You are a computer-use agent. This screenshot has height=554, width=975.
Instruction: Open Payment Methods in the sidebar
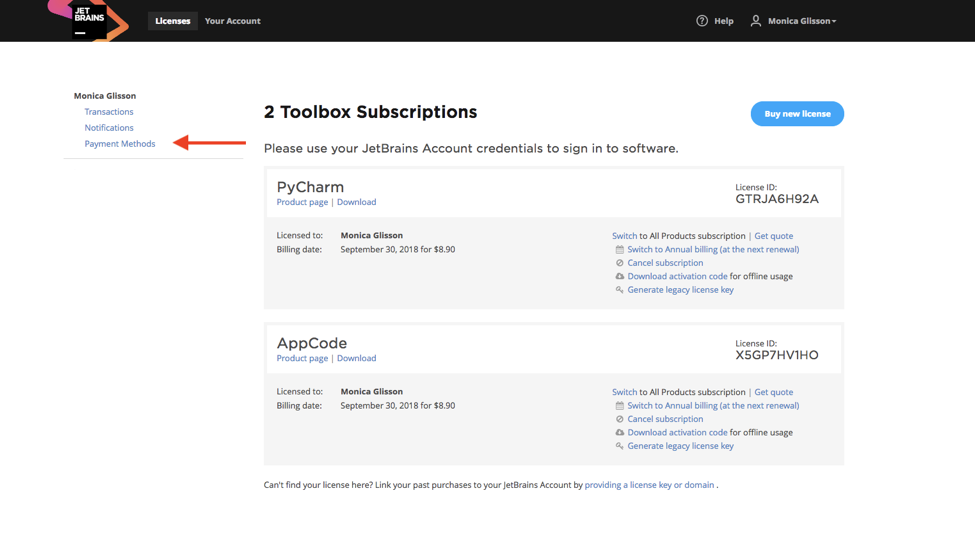coord(120,144)
